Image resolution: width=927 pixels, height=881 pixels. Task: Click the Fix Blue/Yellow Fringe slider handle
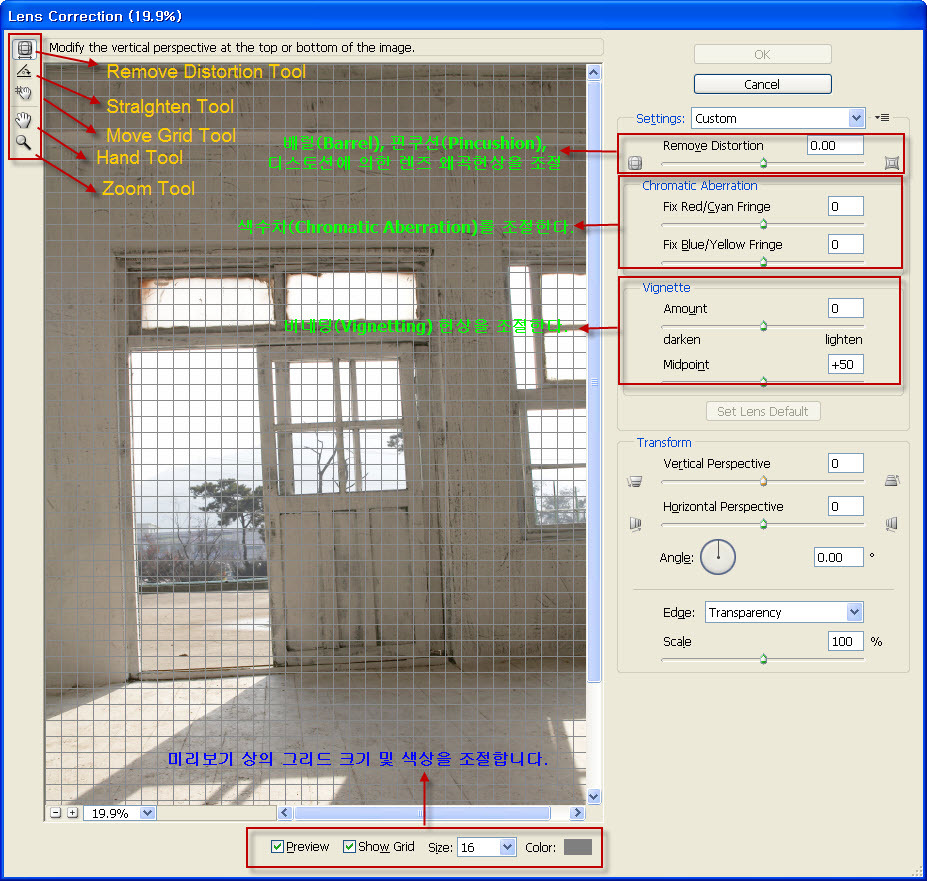(763, 261)
